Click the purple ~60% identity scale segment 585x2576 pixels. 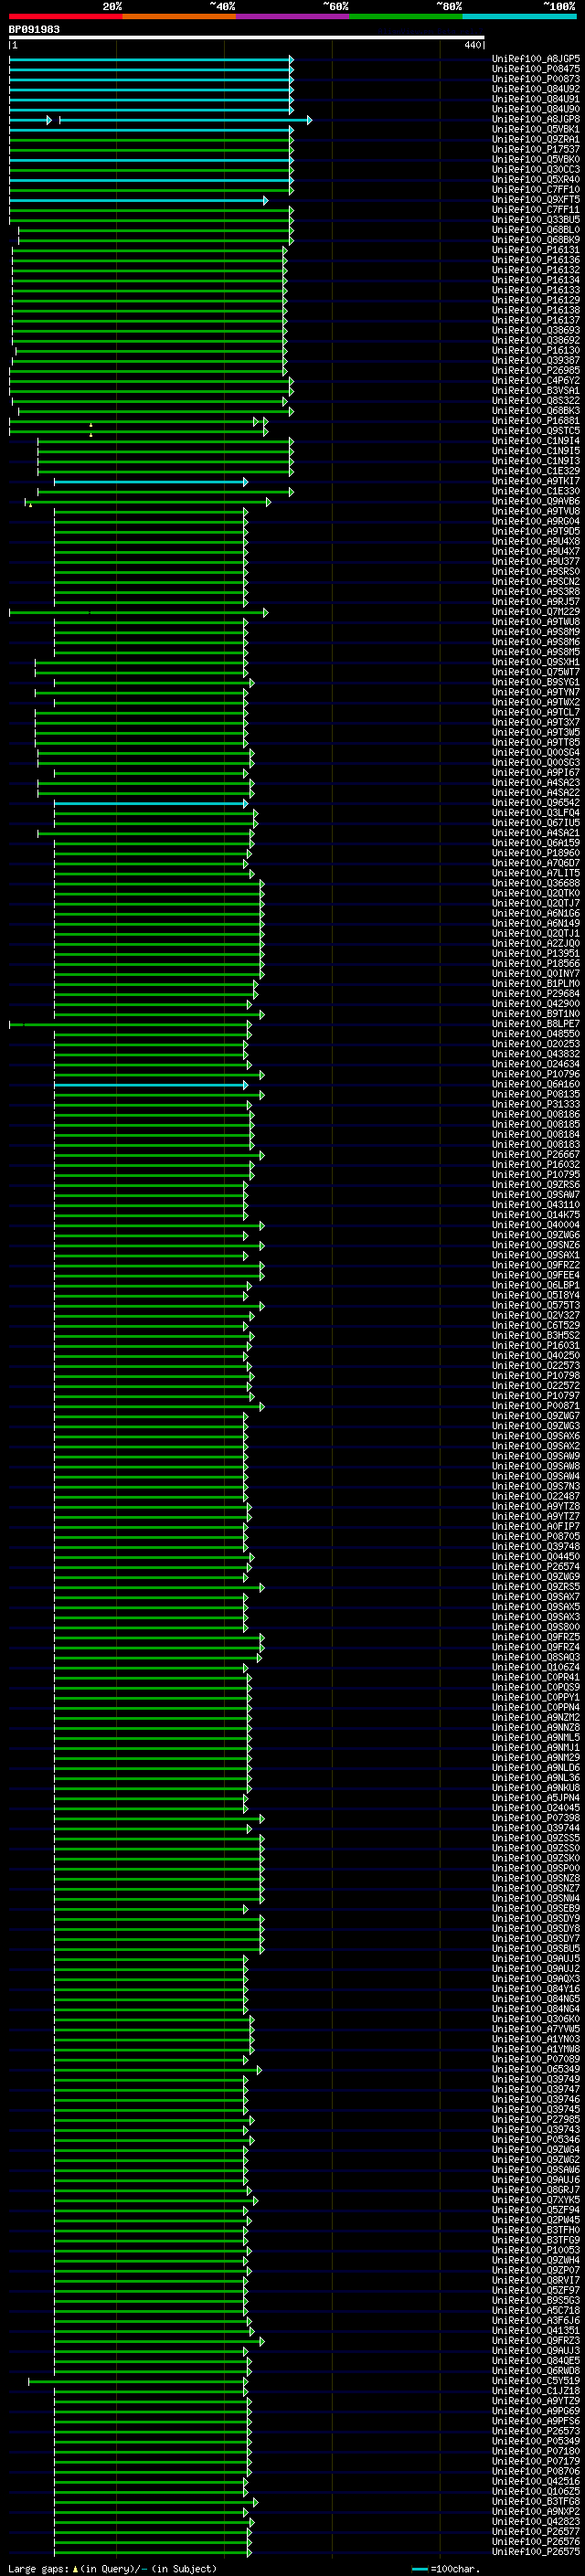(x=293, y=16)
